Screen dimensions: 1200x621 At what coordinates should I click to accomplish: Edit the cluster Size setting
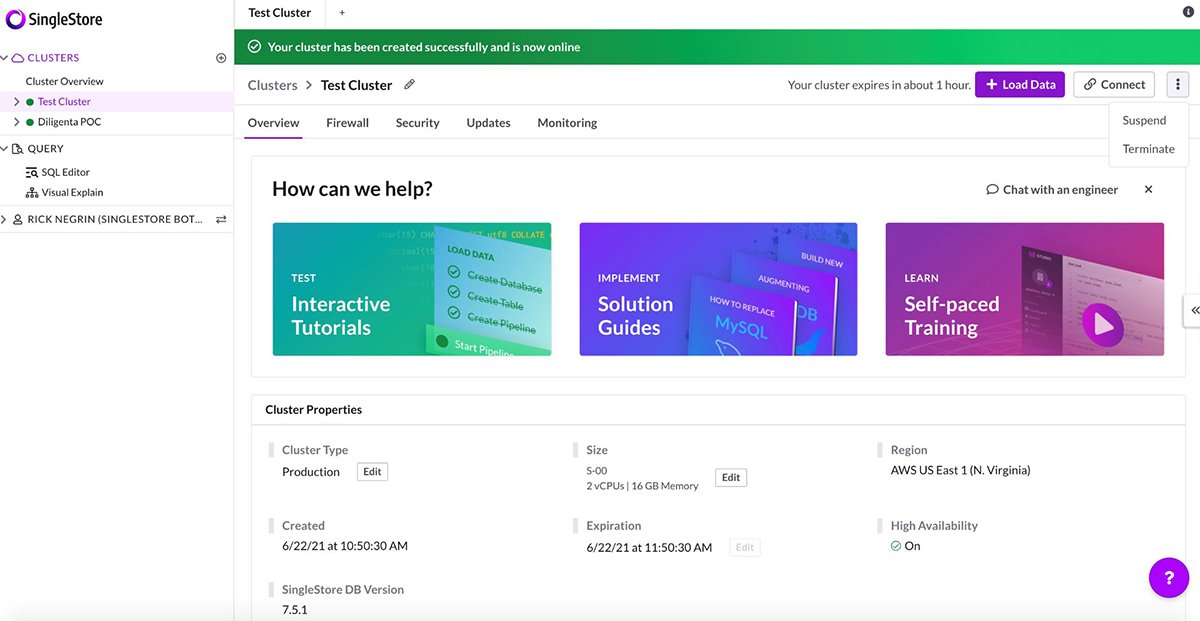730,477
